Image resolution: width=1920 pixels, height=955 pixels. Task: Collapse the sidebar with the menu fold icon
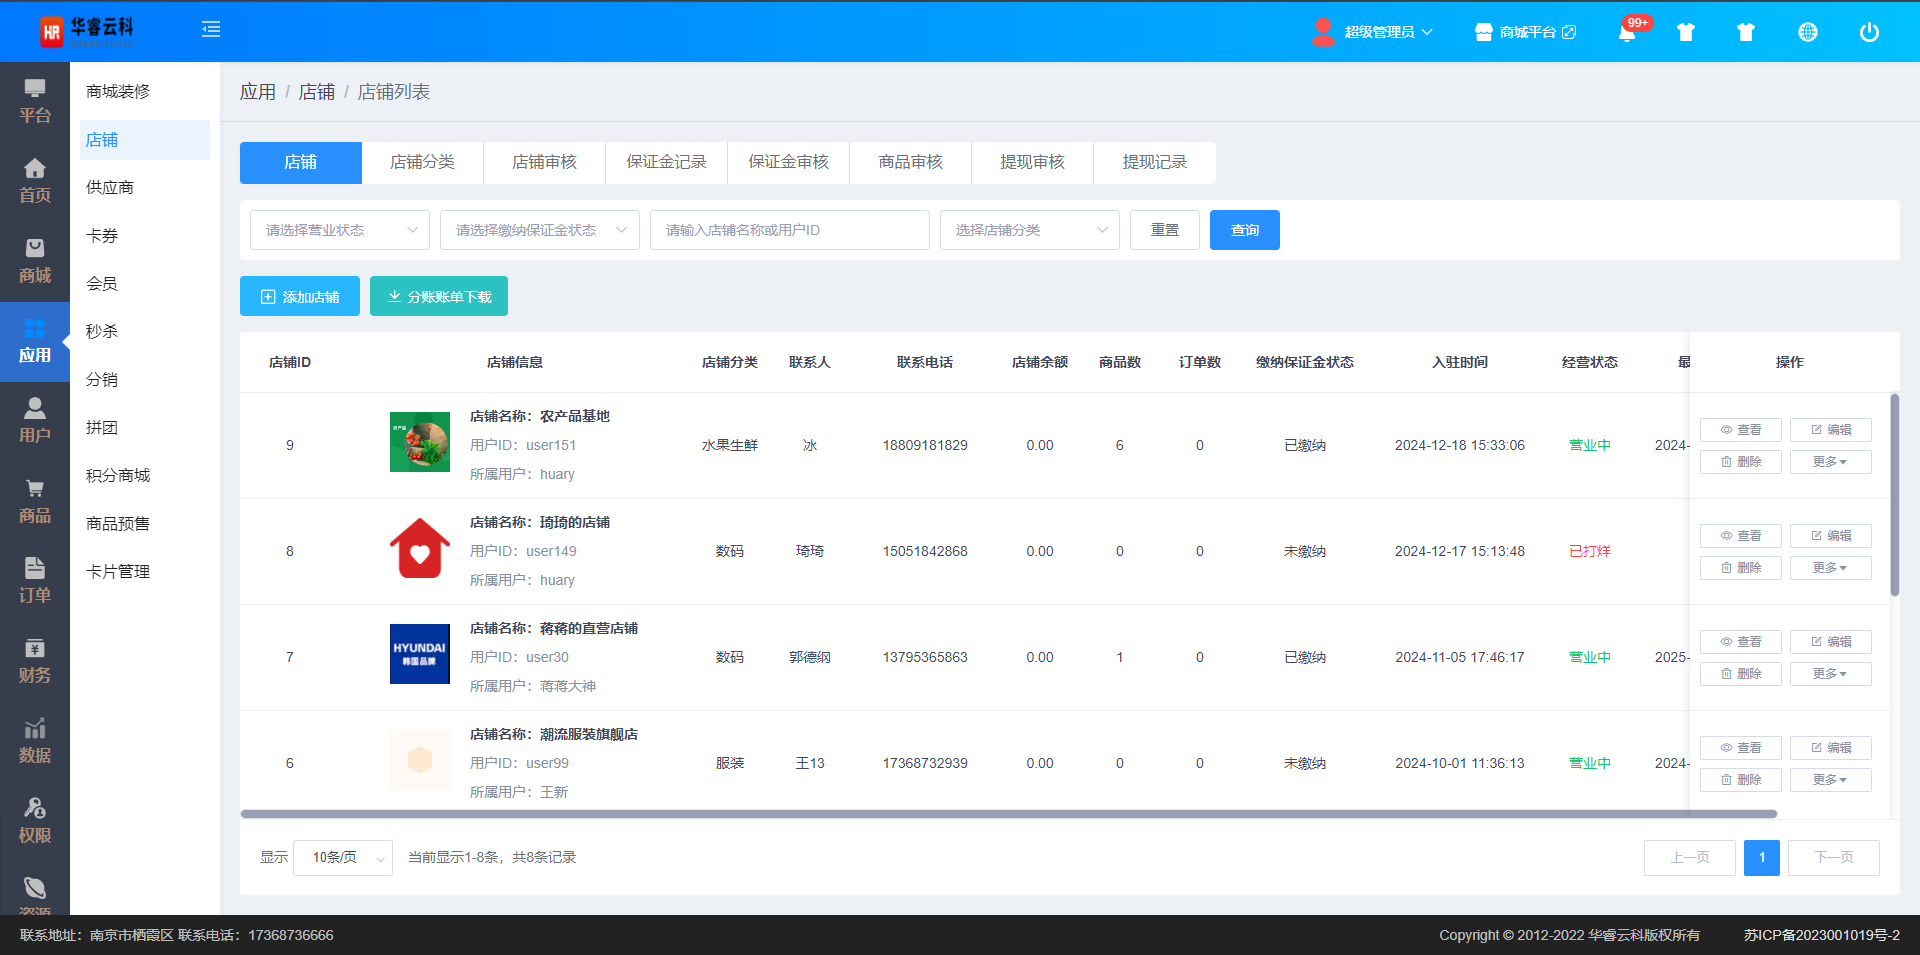[211, 30]
